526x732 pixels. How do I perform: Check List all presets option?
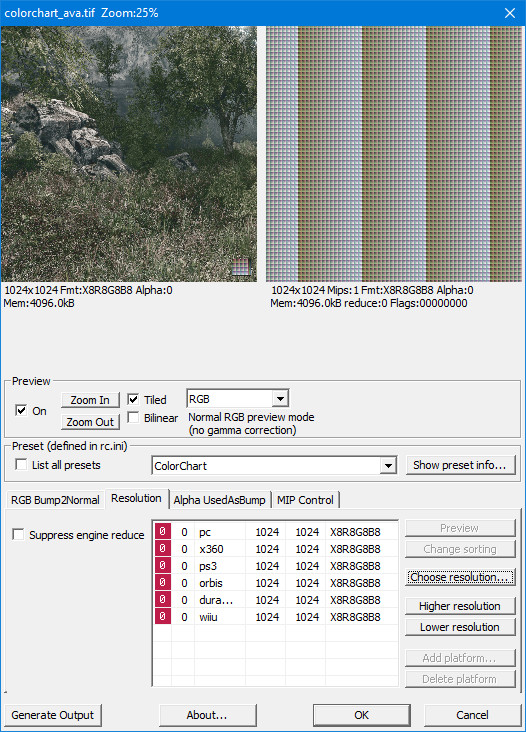click(x=21, y=465)
